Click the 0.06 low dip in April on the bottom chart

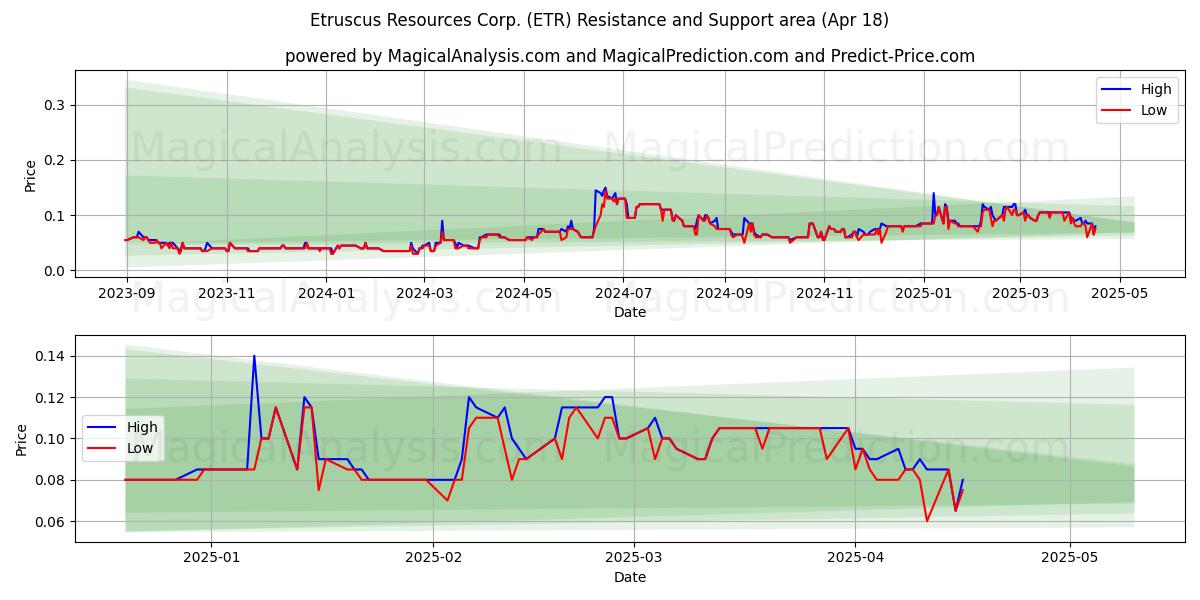(927, 520)
